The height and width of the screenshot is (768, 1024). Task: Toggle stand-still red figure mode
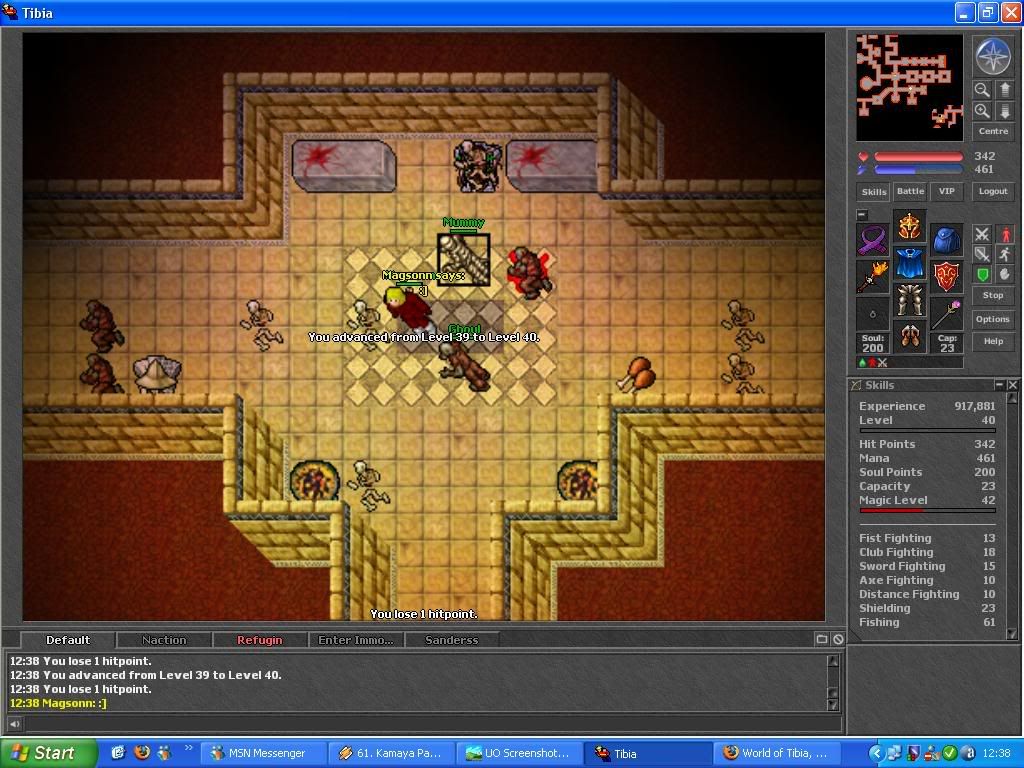(x=1004, y=234)
